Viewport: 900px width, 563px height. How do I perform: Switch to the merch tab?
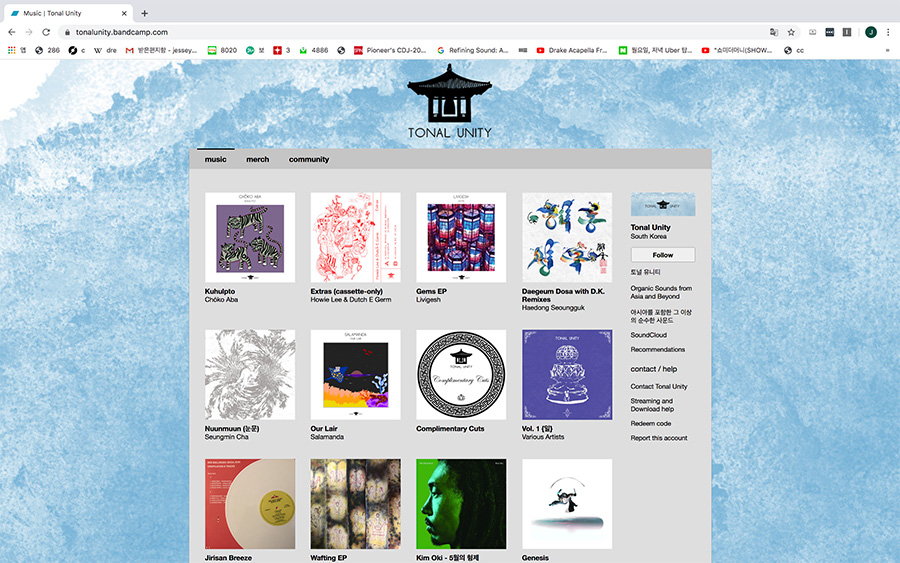click(257, 160)
